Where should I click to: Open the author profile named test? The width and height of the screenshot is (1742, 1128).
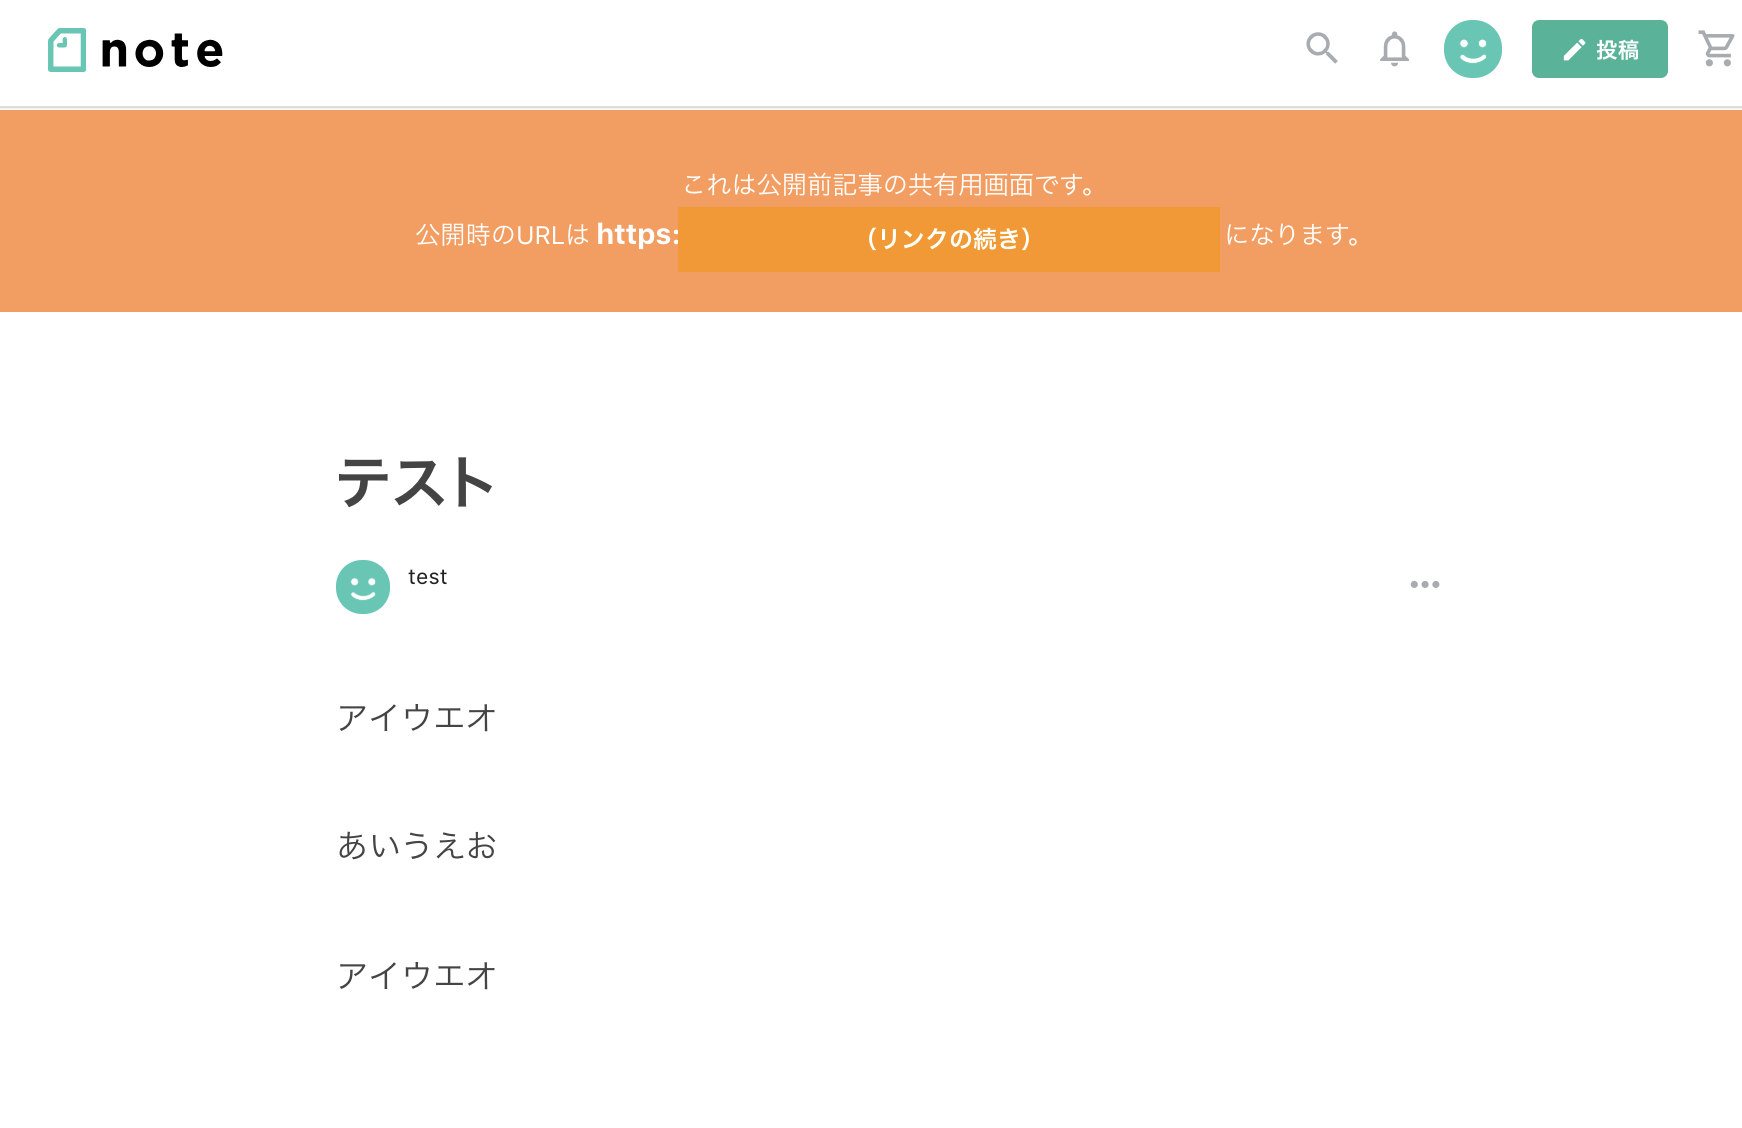click(x=428, y=577)
